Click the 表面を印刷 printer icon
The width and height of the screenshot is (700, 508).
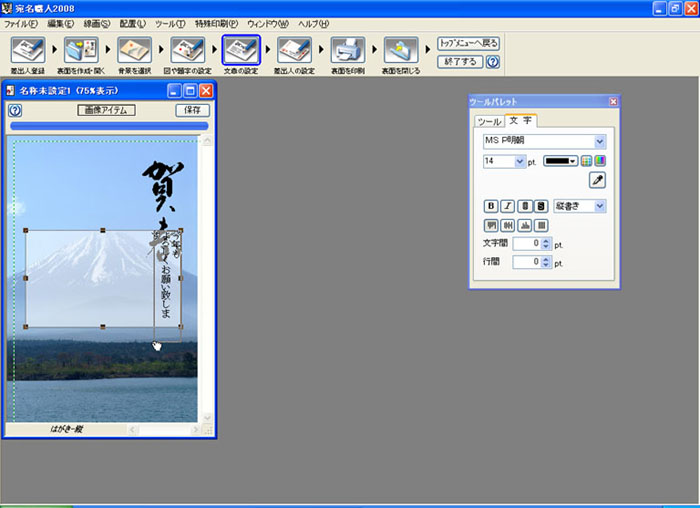(x=348, y=50)
